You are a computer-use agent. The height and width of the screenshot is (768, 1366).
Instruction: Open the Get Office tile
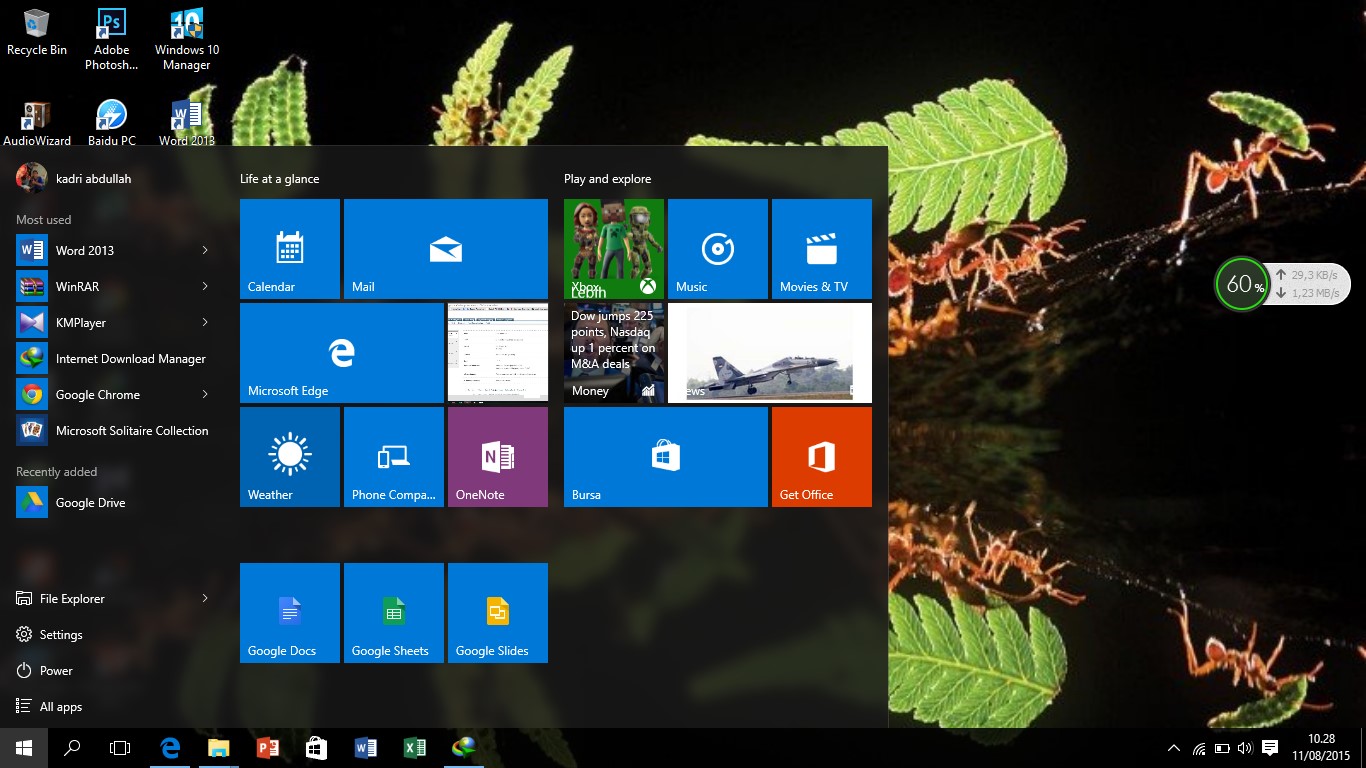point(821,456)
